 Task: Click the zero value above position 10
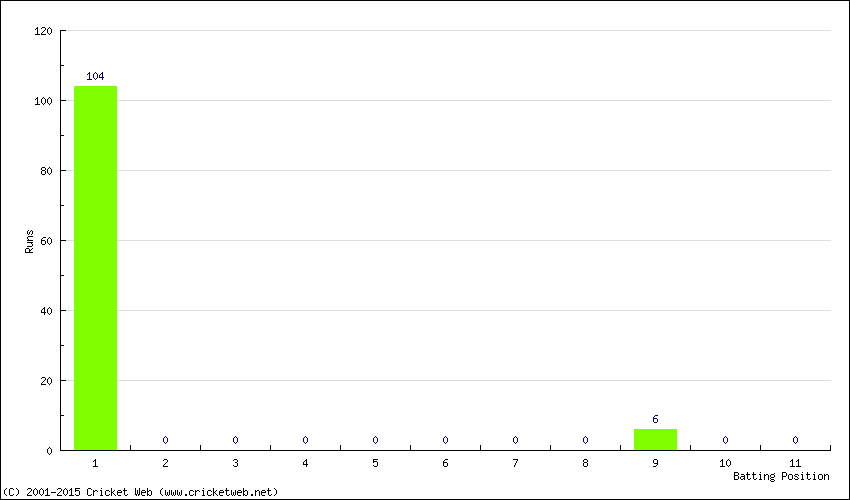[x=725, y=440]
